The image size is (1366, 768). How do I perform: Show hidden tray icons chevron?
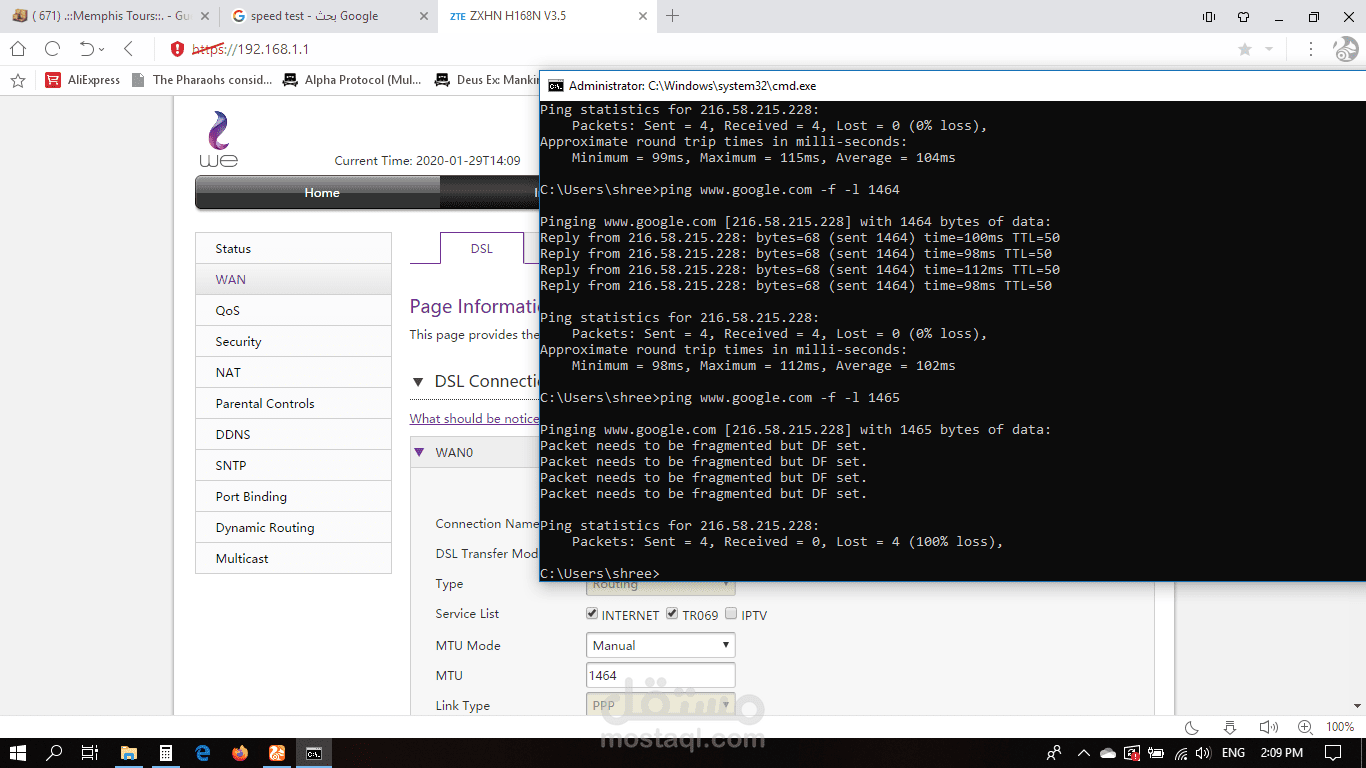tap(1082, 753)
